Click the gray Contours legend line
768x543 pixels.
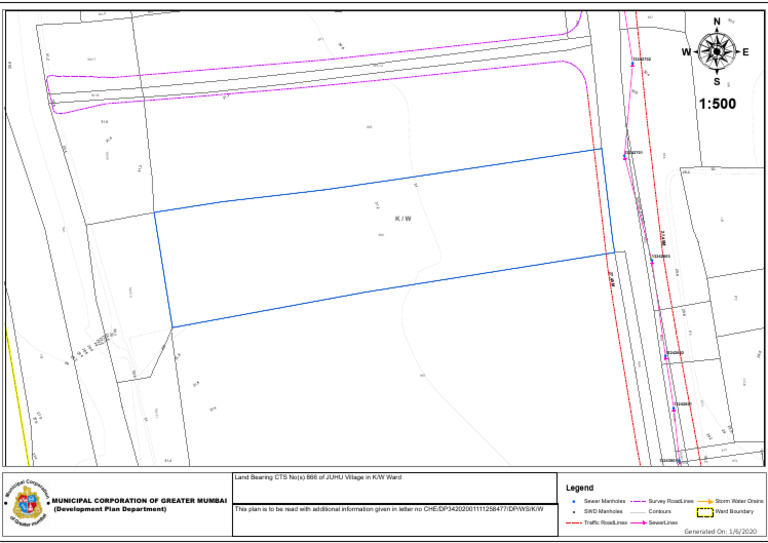point(638,512)
